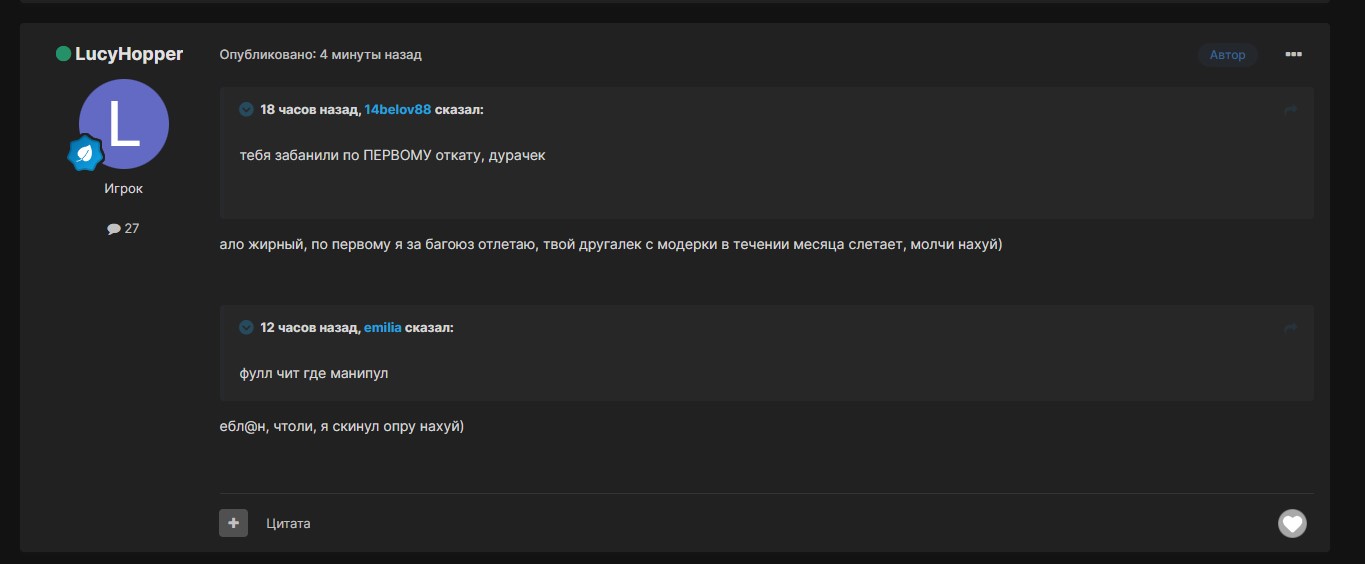1365x564 pixels.
Task: Click the green online status dot
Action: [63, 54]
